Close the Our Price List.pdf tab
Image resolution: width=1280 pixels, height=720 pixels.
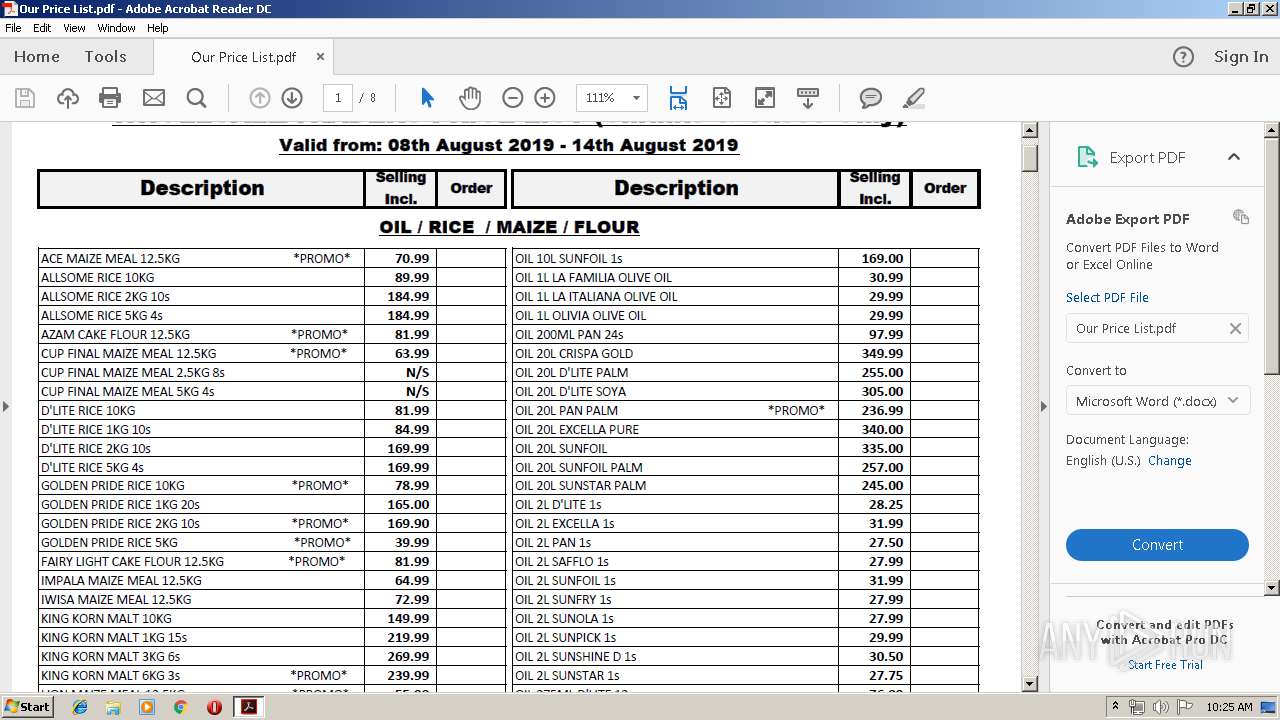[x=320, y=57]
